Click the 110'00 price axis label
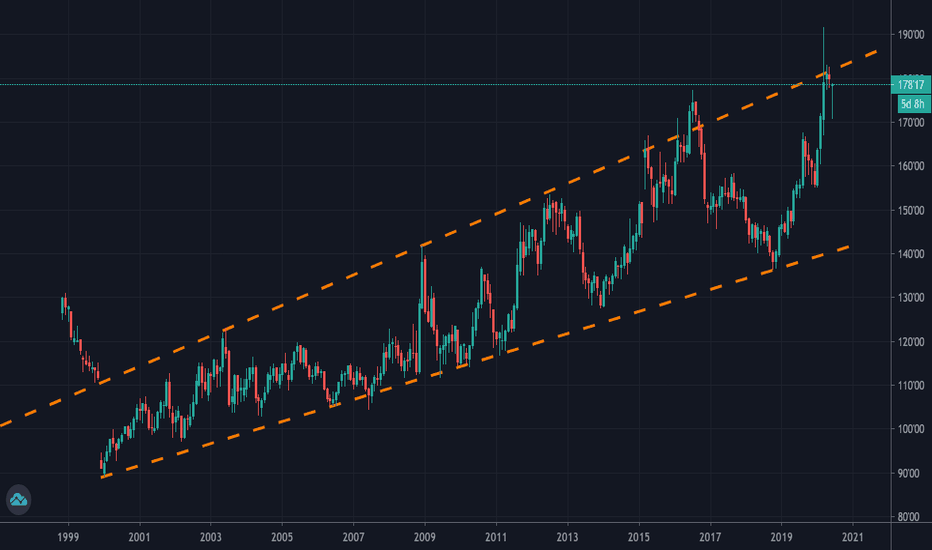The image size is (932, 550). pos(911,385)
